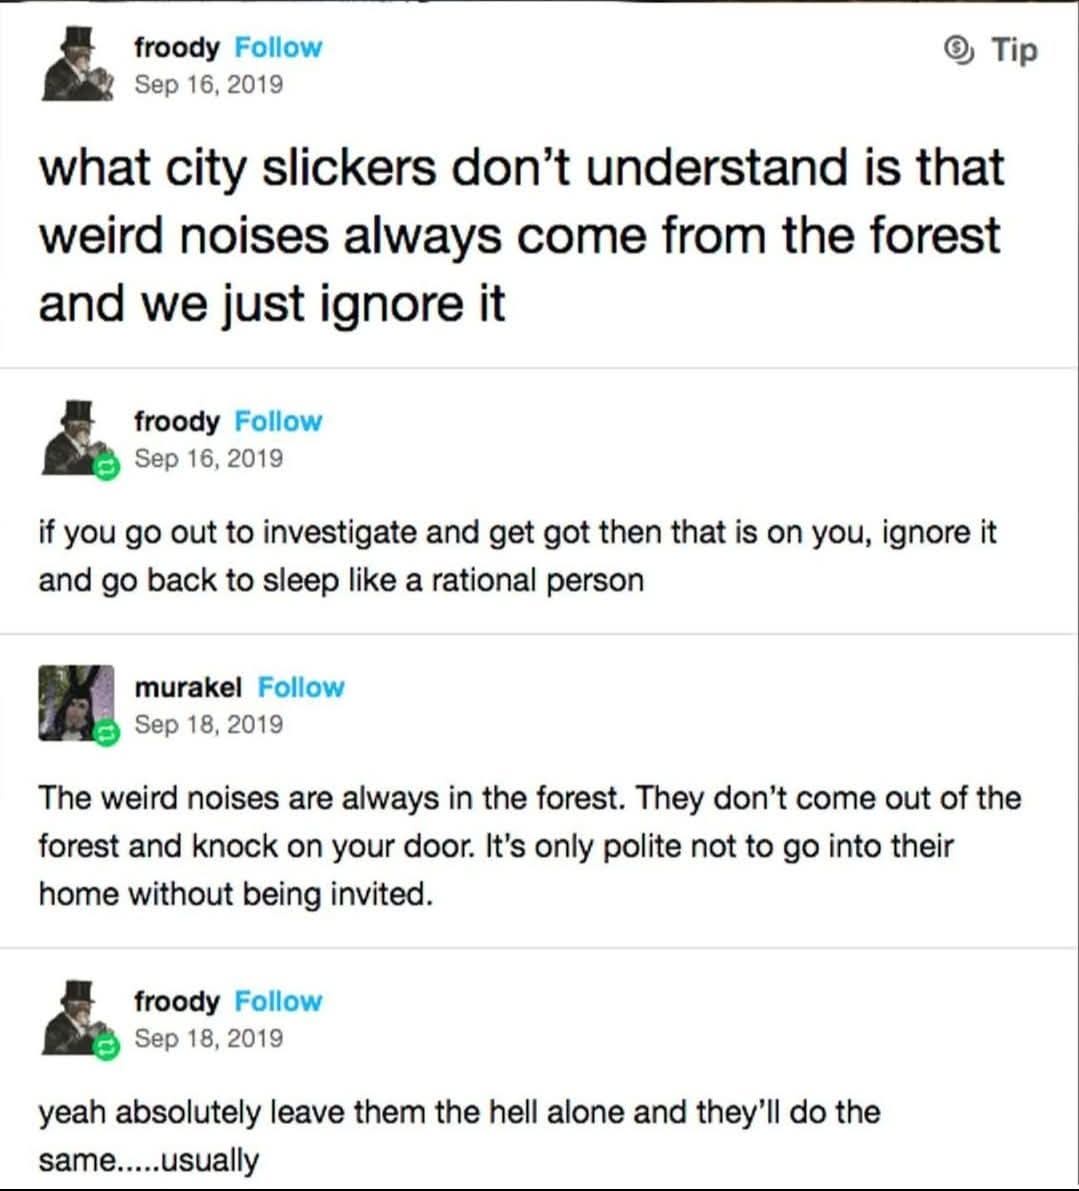Open froody username on the last post
This screenshot has height=1191, width=1079.
point(177,1001)
